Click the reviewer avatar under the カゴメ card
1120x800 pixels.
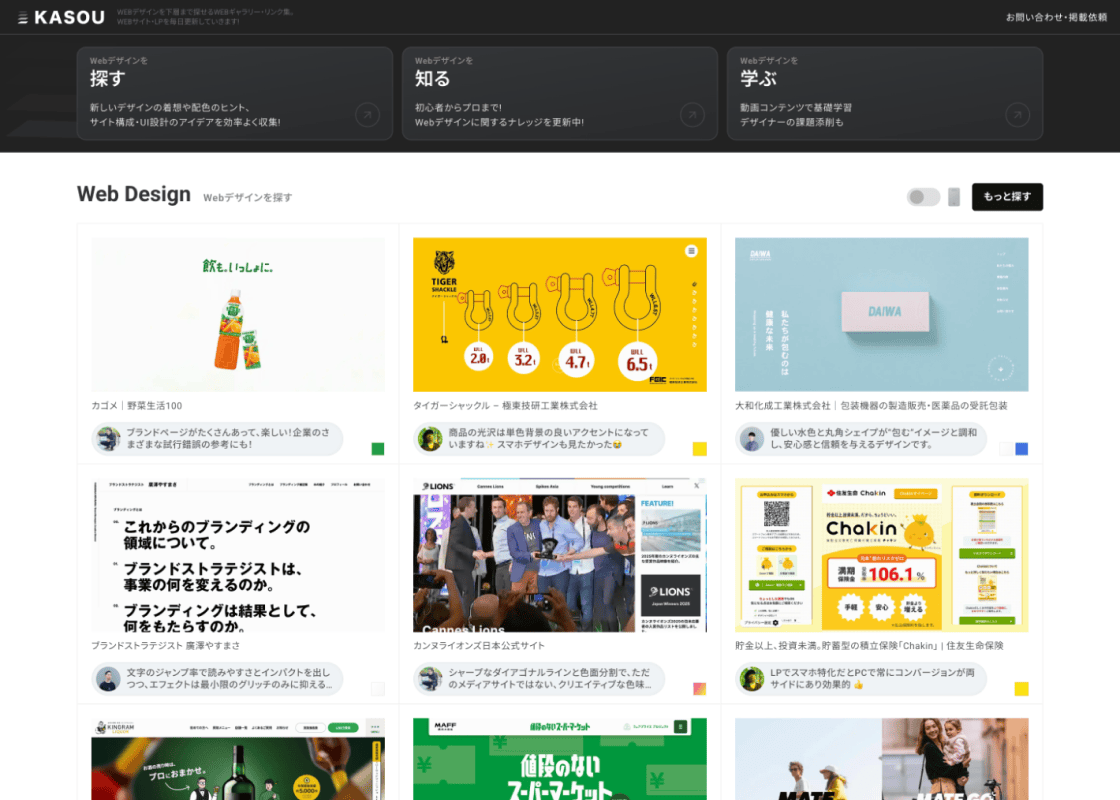coord(108,439)
